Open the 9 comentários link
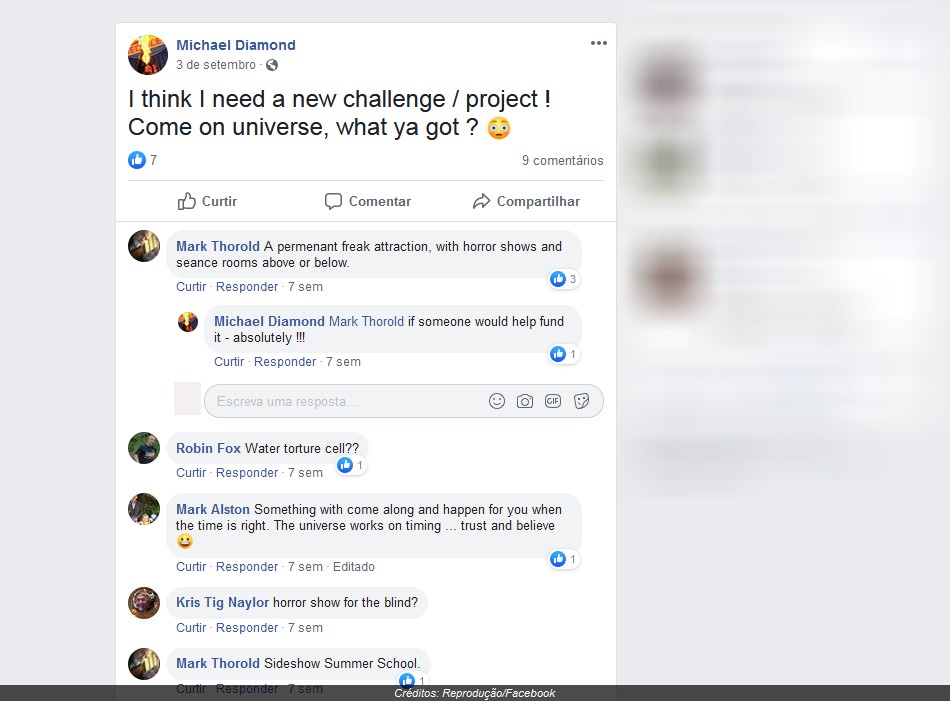The height and width of the screenshot is (701, 950). (x=562, y=161)
